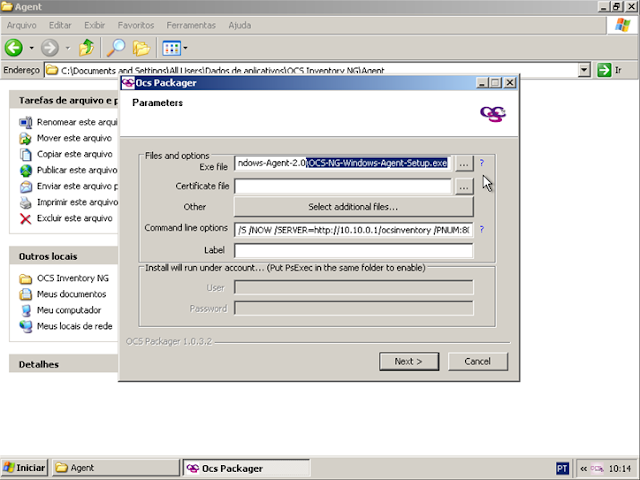
Task: Click Ocs Packager title bar icon
Action: [128, 83]
